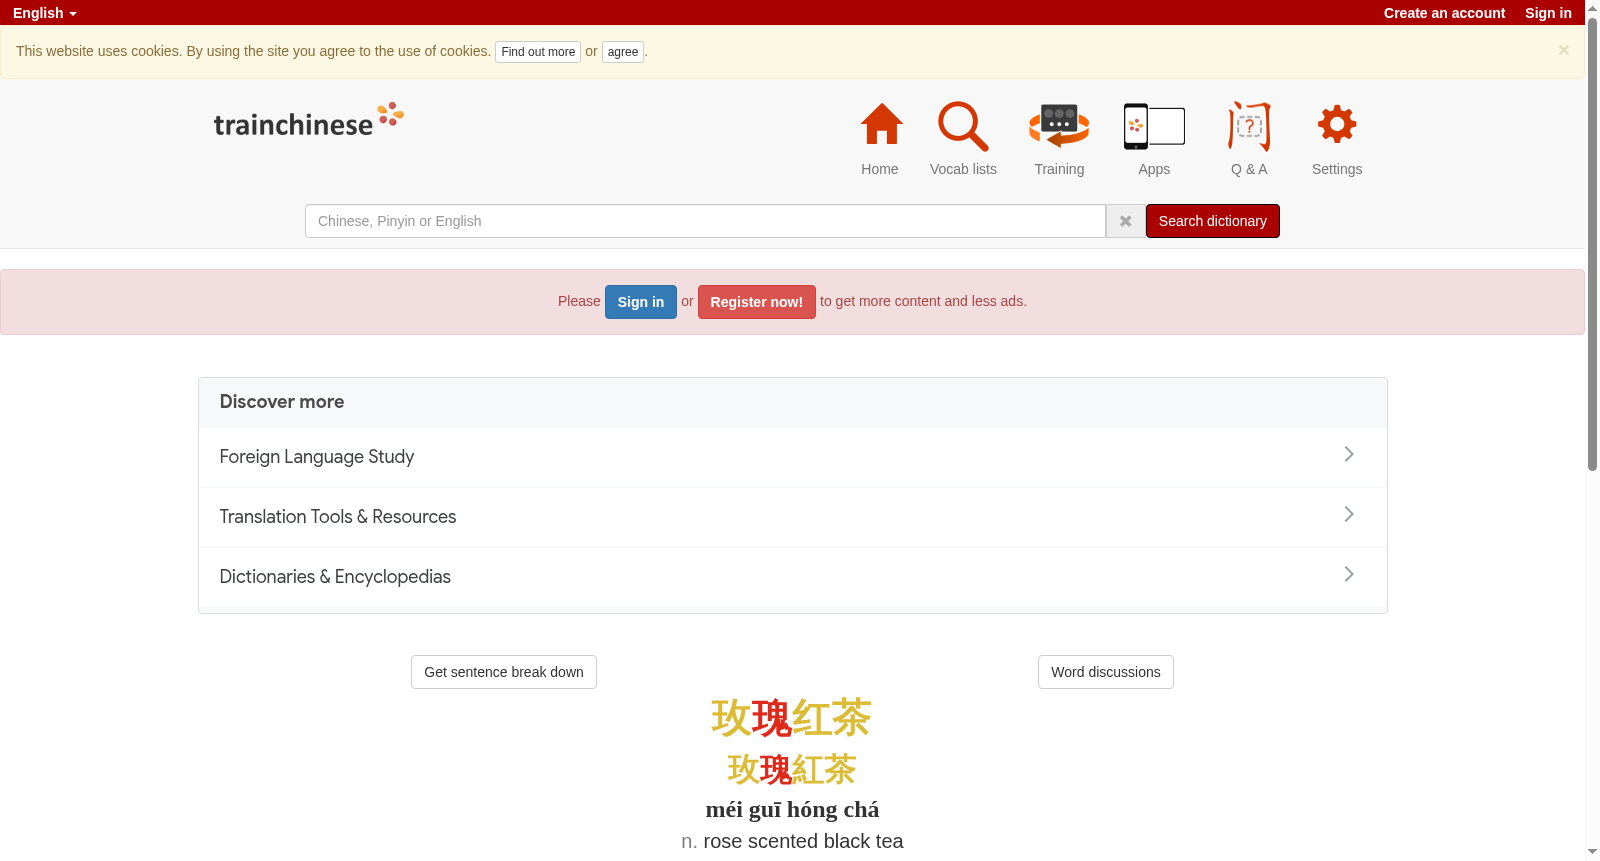Open the Apps devices icon
Viewport: 1600px width, 861px height.
(x=1154, y=126)
